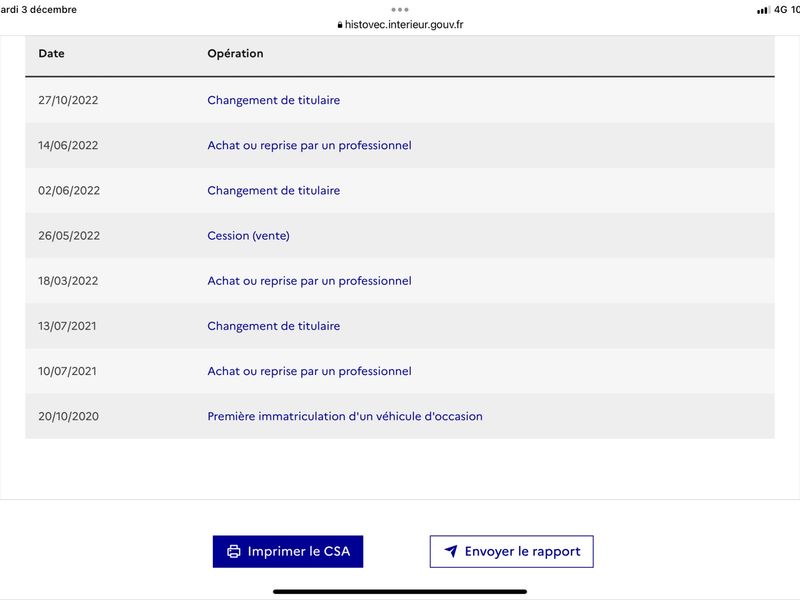
Task: Tap the home indicator bar at the bottom
Action: (x=400, y=592)
